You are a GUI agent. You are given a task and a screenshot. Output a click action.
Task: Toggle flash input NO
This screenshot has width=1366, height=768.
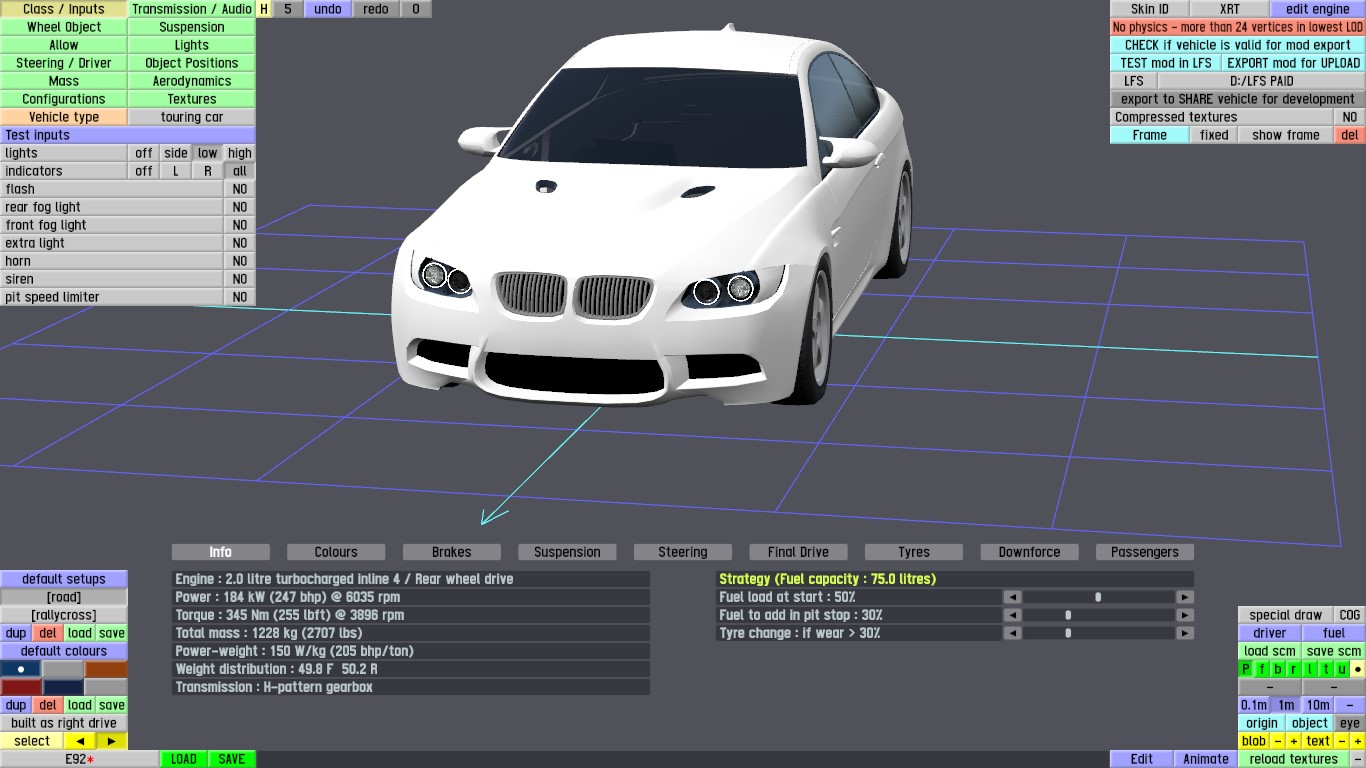click(x=240, y=189)
